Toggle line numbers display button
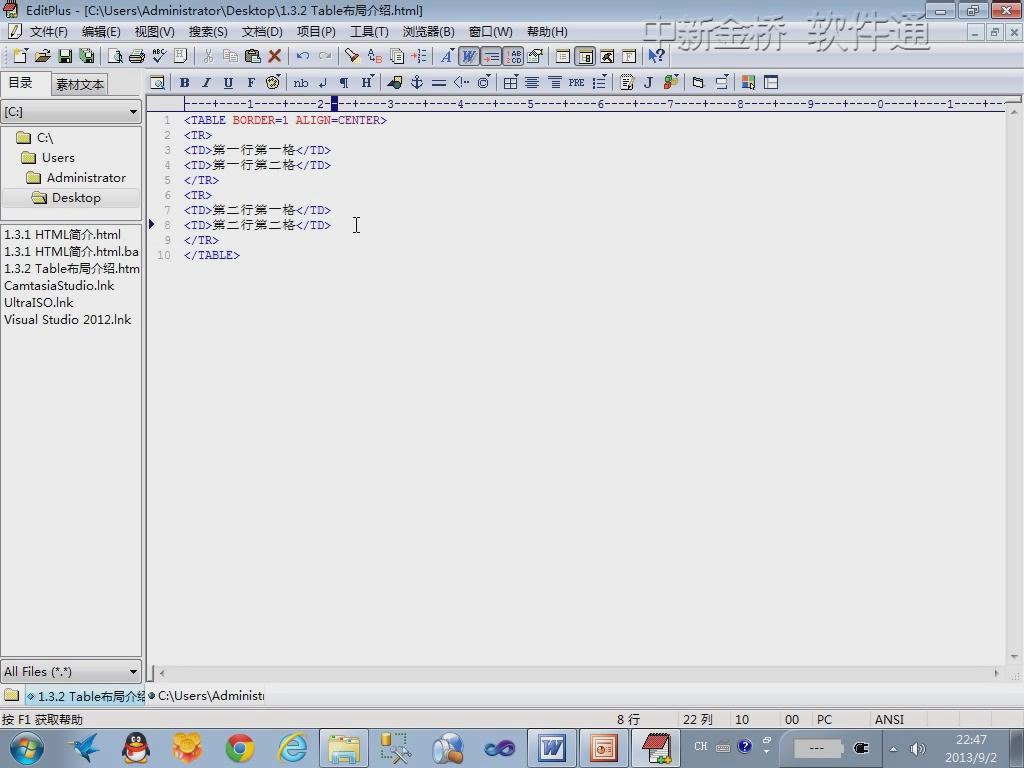 click(x=513, y=56)
